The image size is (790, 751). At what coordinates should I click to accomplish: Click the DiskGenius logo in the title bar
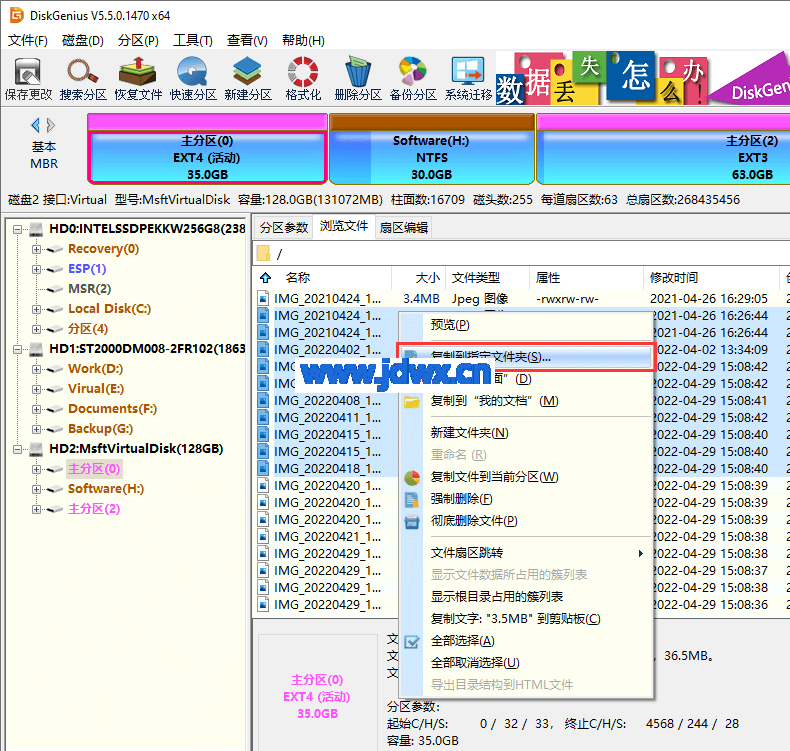pyautogui.click(x=17, y=15)
